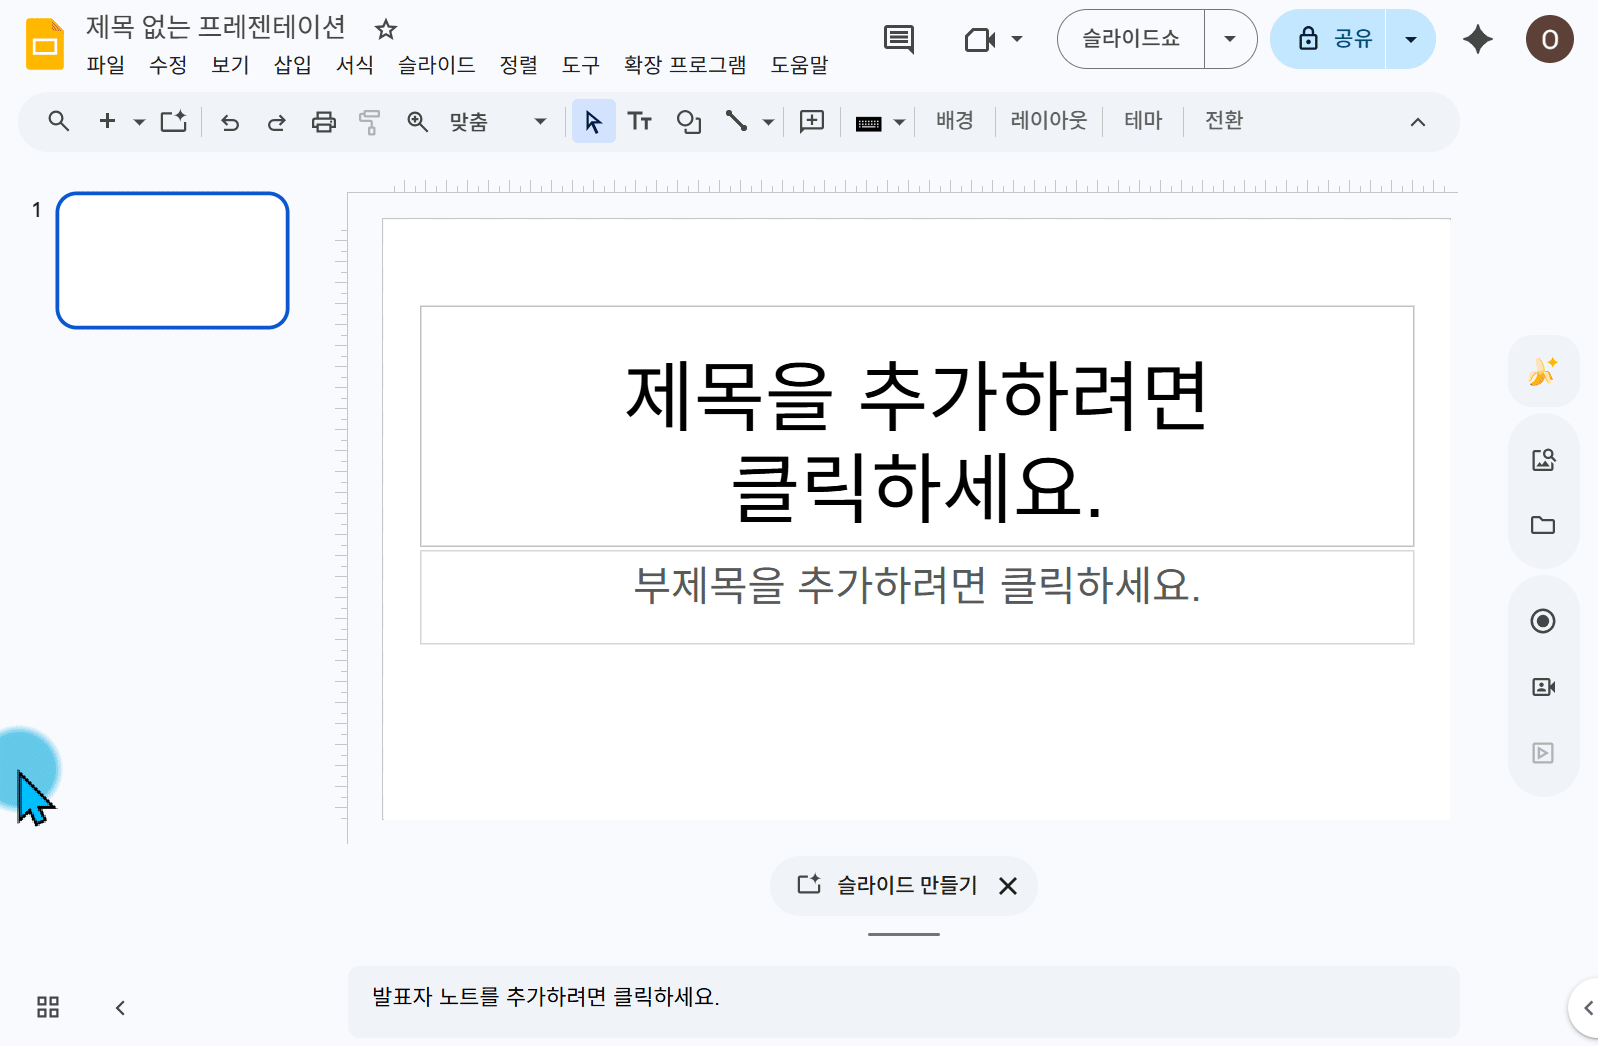Click the print icon in toolbar
The height and width of the screenshot is (1046, 1598).
coord(324,122)
